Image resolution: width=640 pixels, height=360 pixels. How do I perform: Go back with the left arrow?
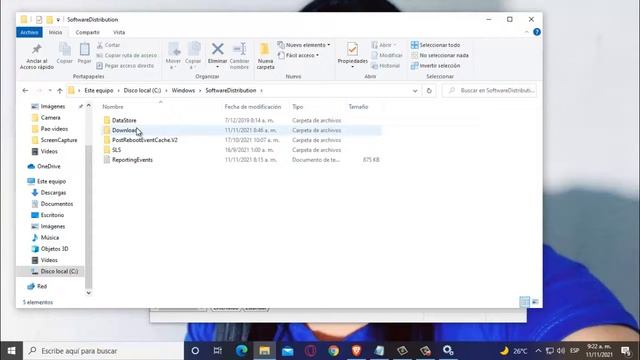tap(25, 91)
